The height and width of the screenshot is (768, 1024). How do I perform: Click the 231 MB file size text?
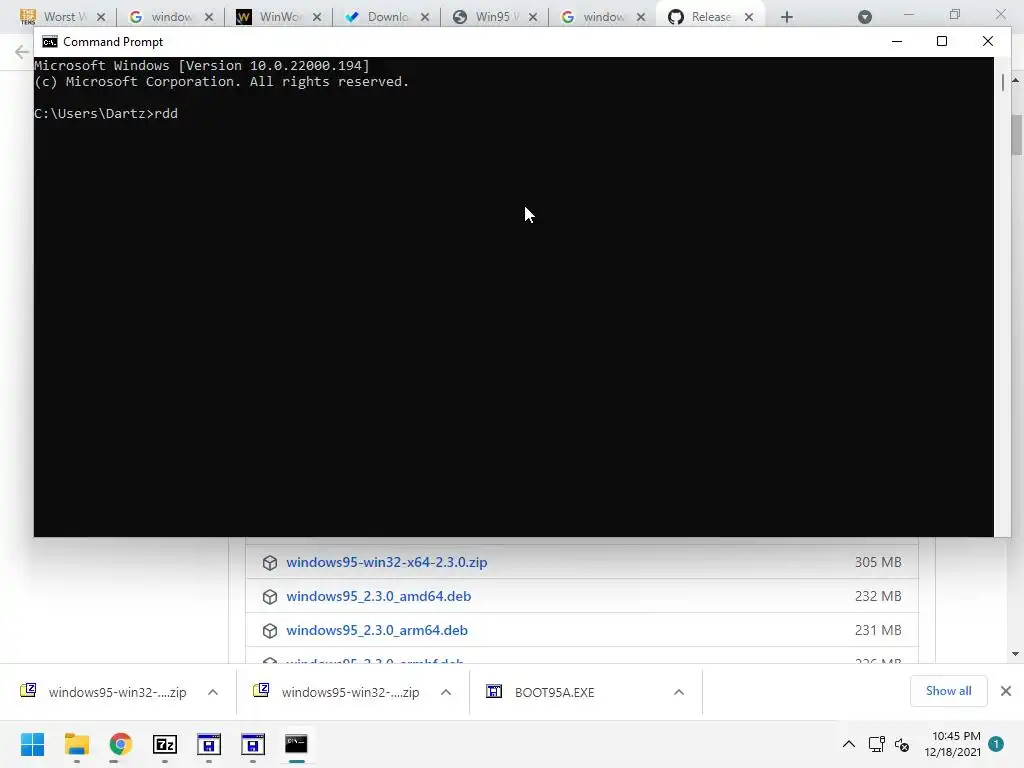click(878, 630)
